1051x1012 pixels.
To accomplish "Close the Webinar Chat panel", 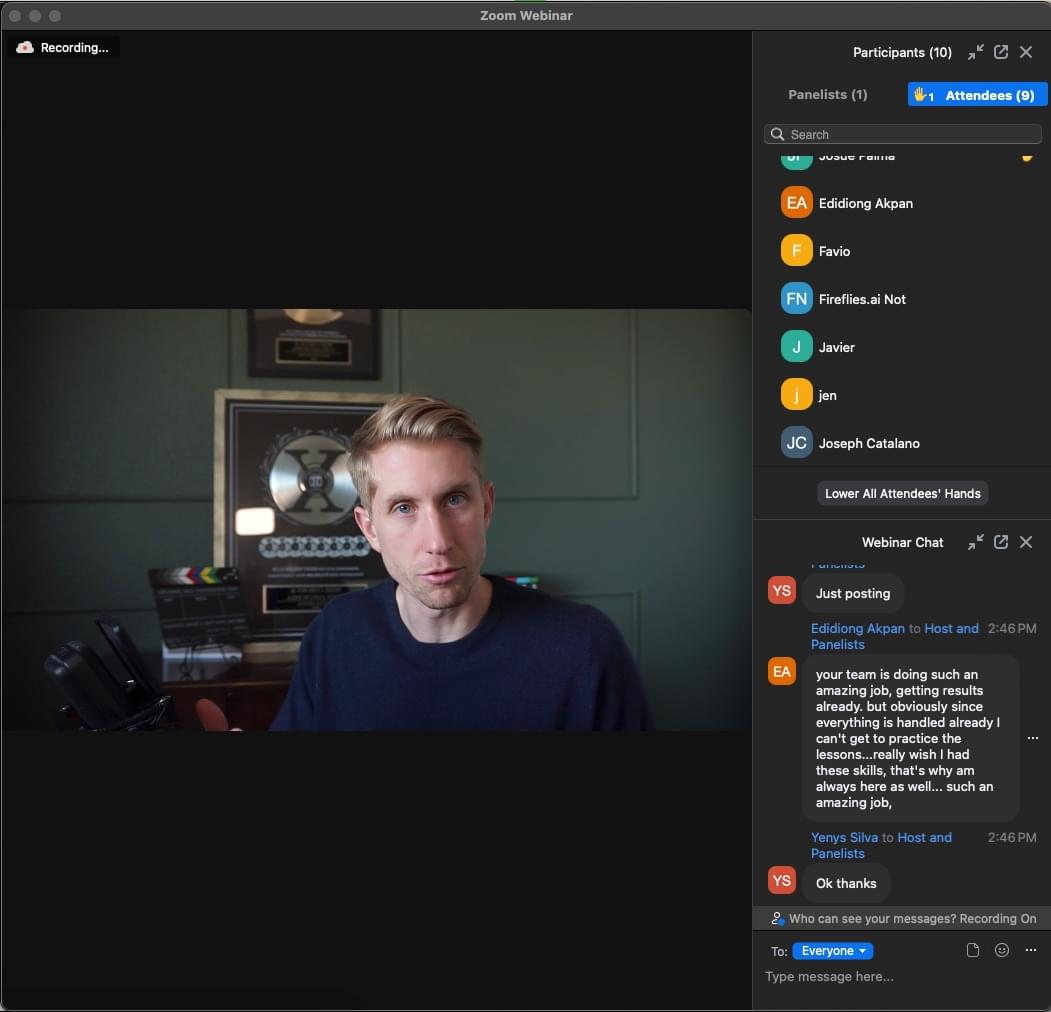I will click(x=1025, y=542).
